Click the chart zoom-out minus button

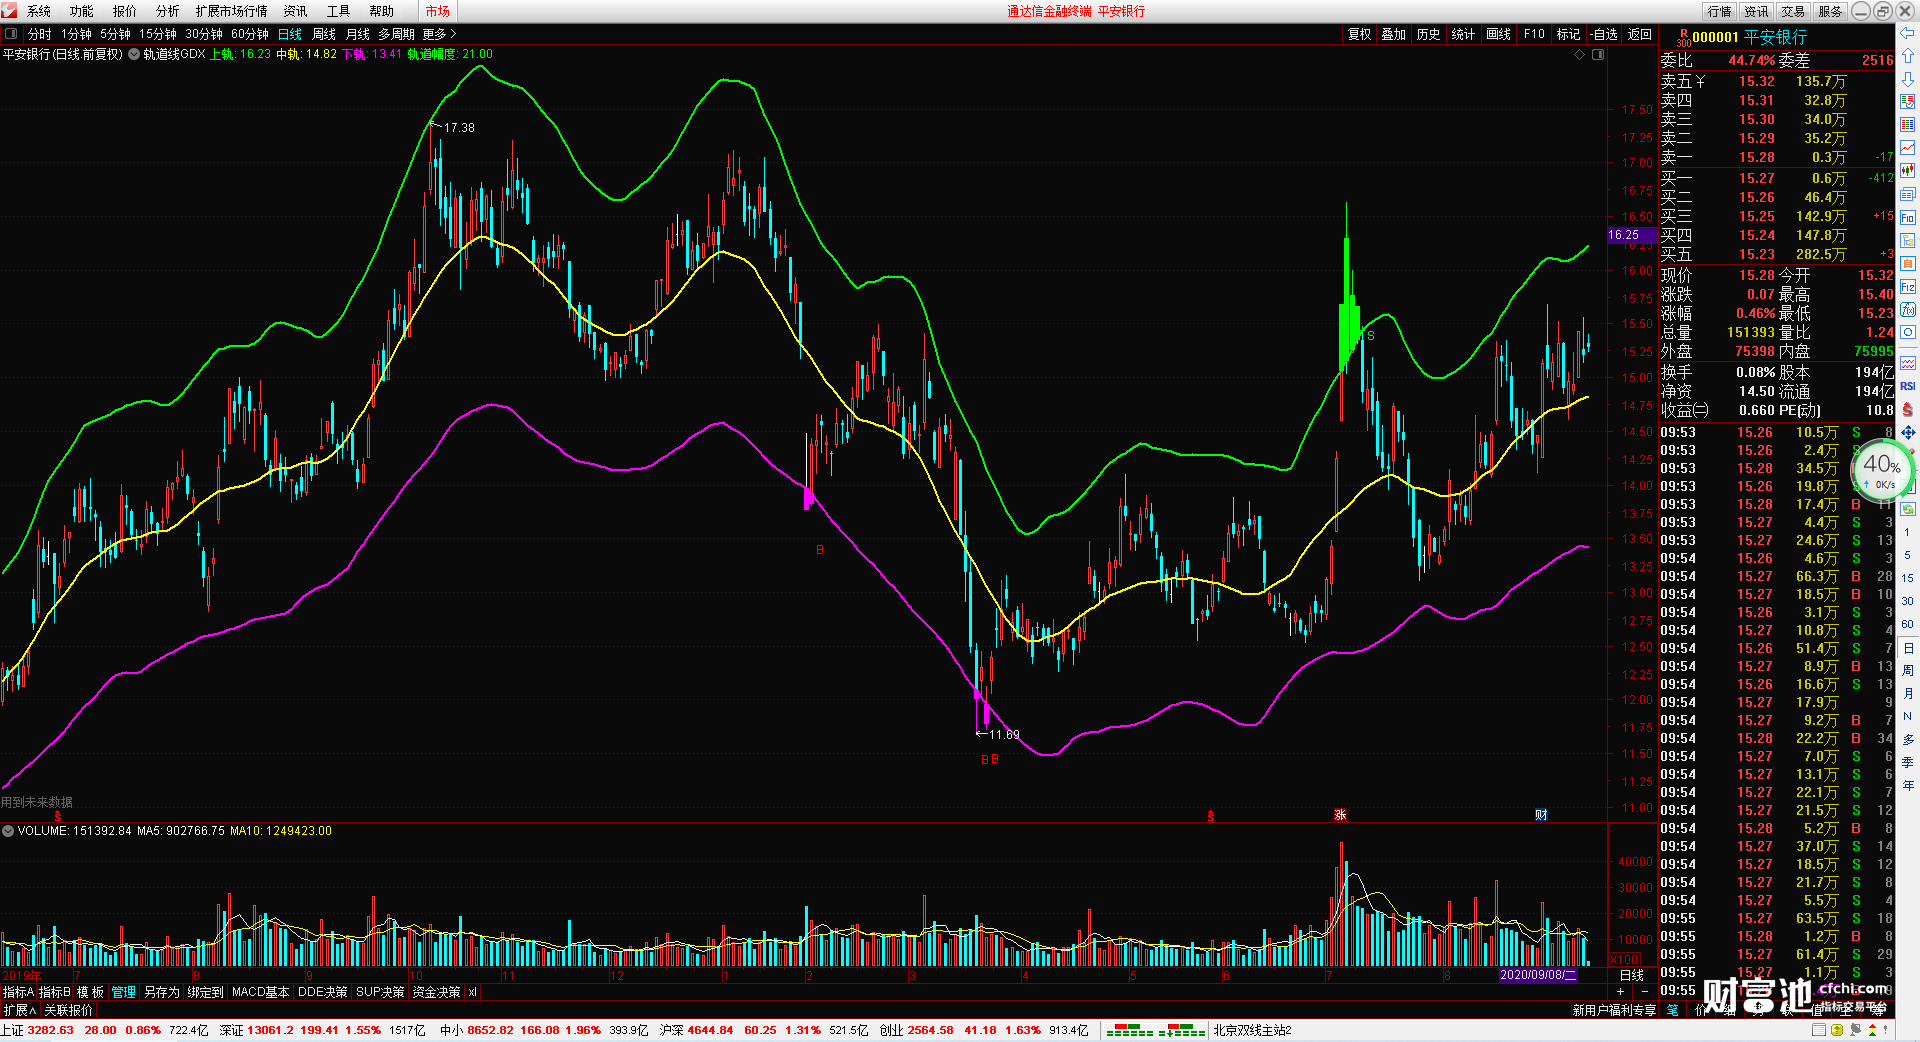click(x=1645, y=991)
